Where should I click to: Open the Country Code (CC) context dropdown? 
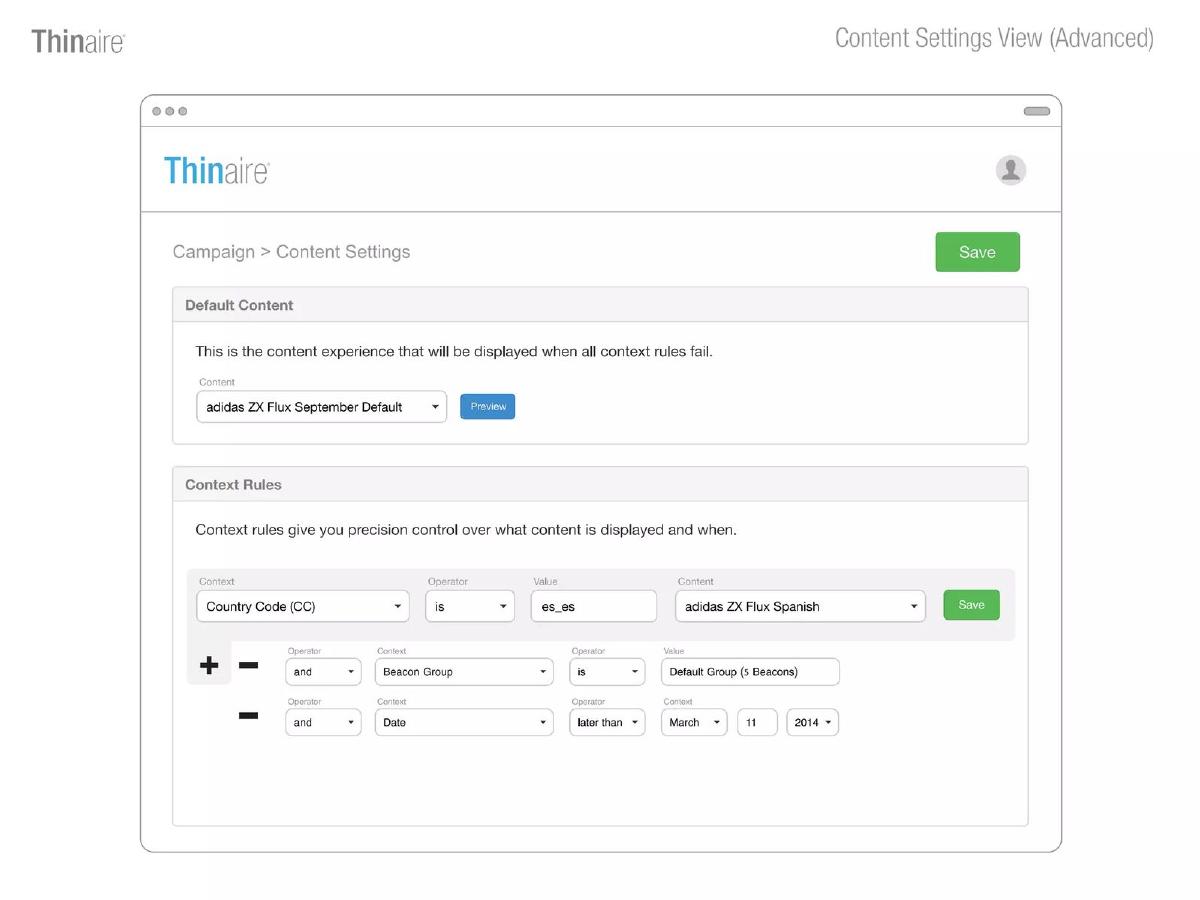click(x=303, y=606)
